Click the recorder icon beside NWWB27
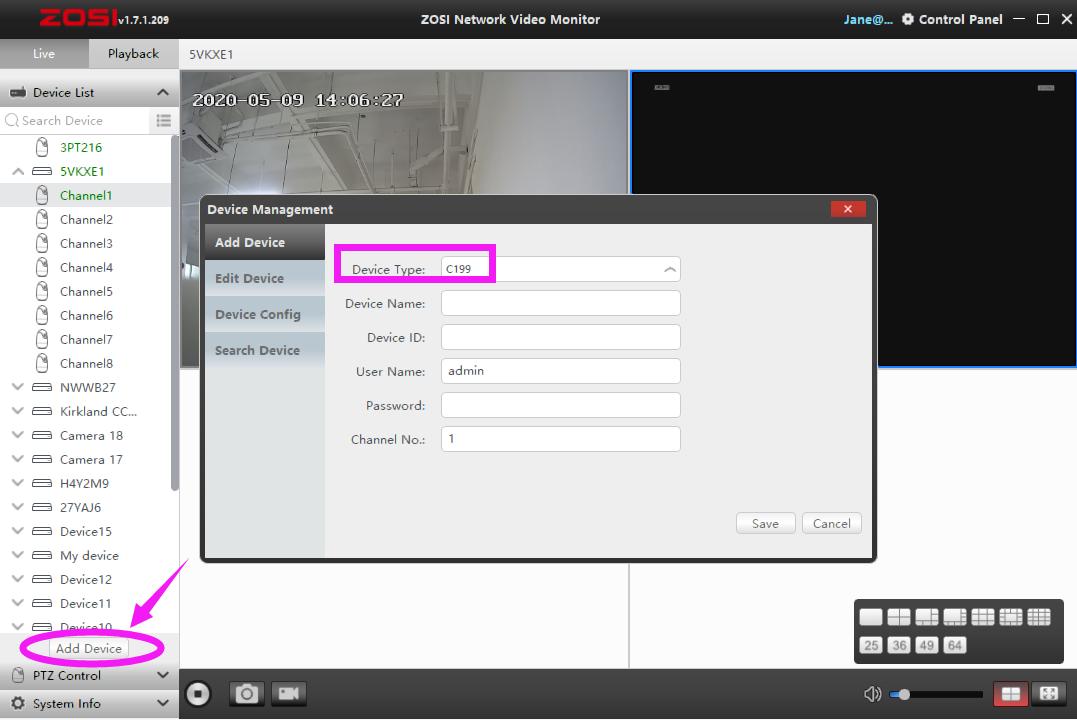Viewport: 1077px width, 720px height. pos(42,387)
